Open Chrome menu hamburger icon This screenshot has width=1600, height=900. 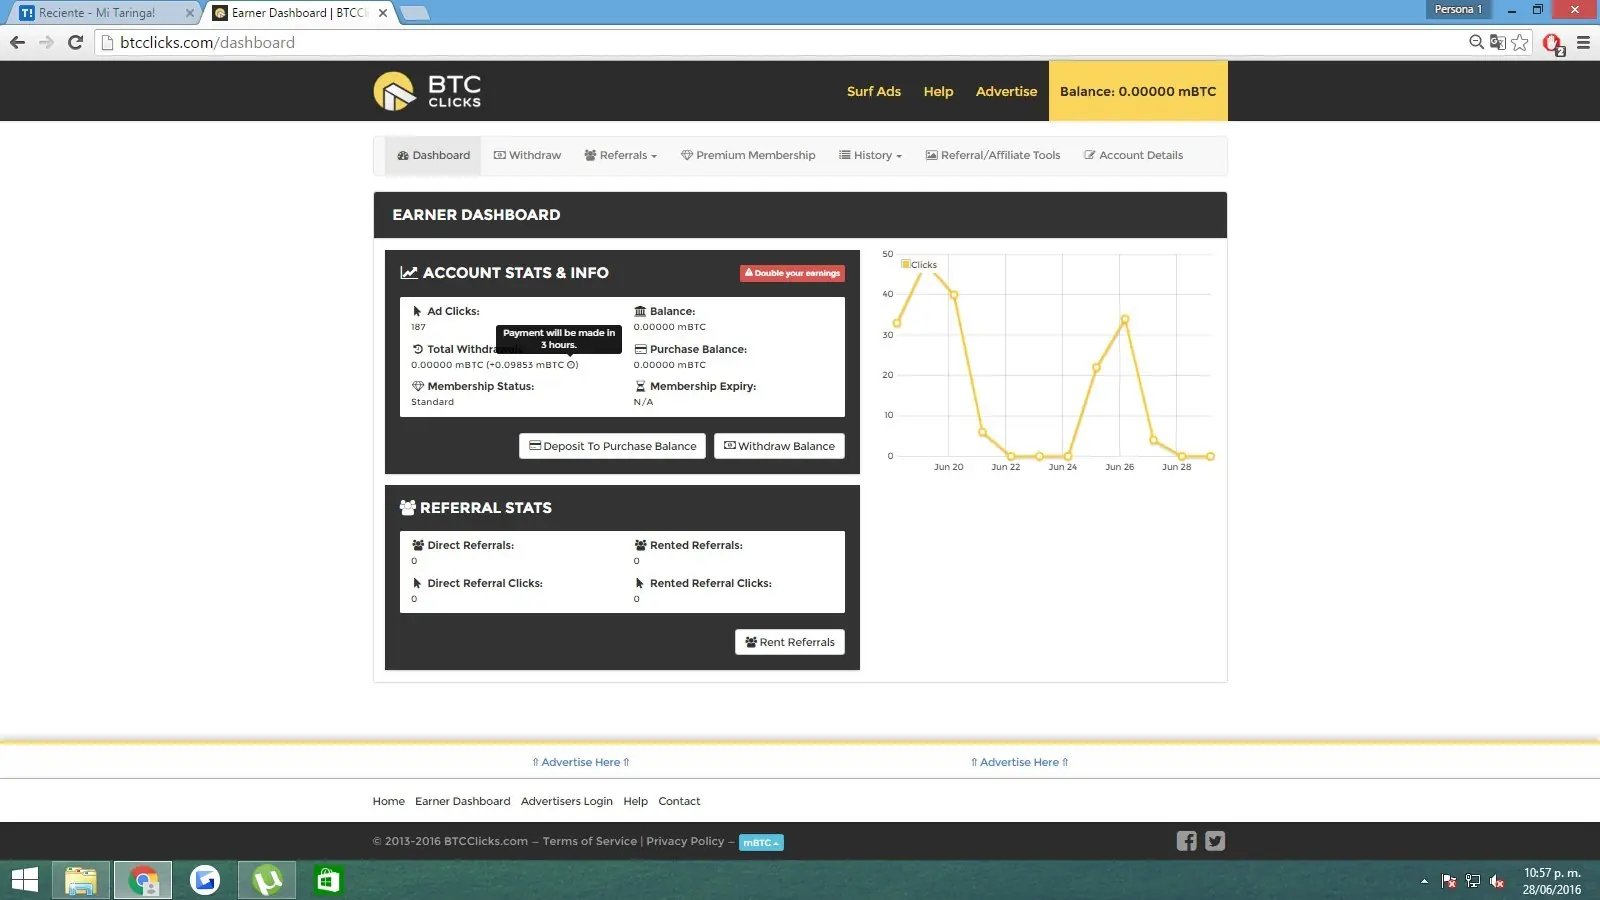click(1583, 42)
